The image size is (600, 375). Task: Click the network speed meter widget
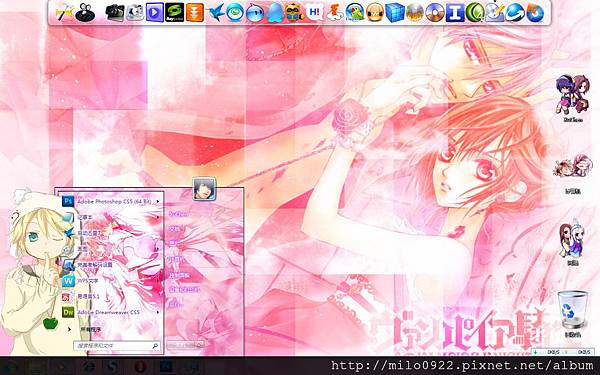coord(563,352)
